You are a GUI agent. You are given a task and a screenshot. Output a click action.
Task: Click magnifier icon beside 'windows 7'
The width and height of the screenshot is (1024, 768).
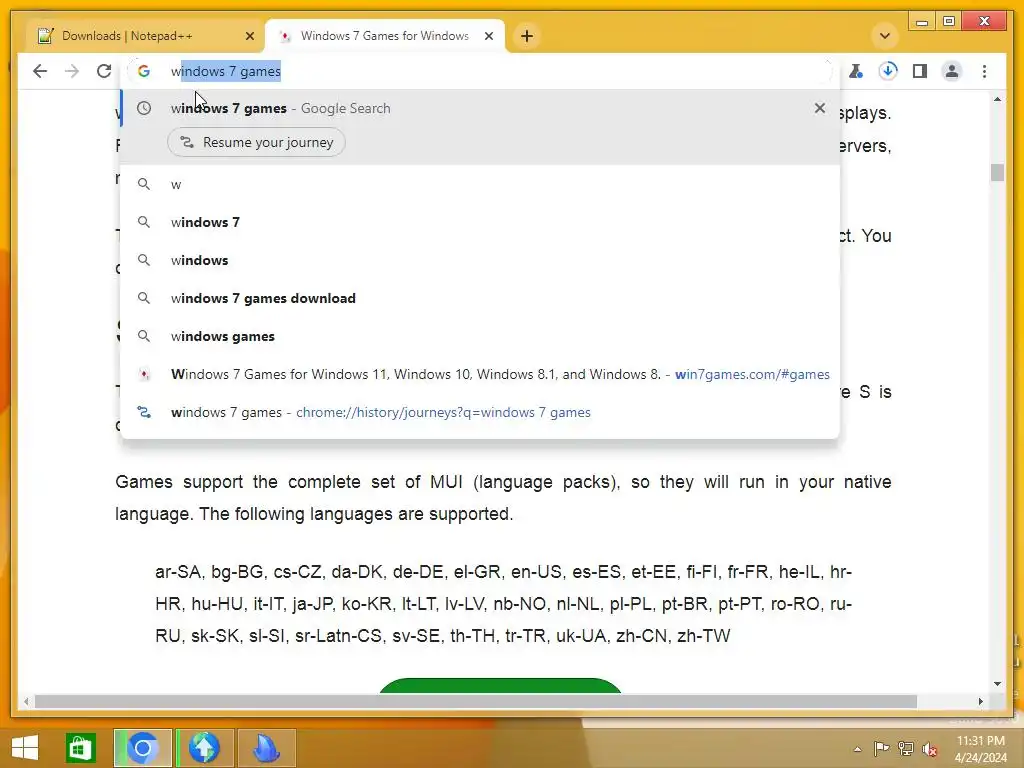point(144,223)
